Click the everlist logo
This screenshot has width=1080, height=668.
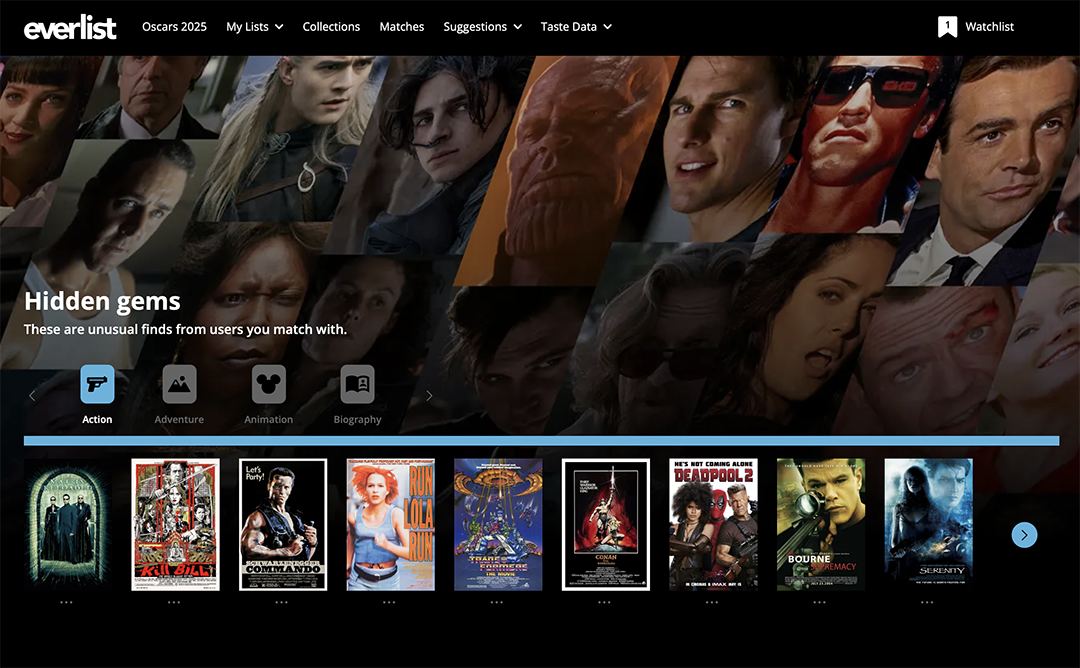pos(70,27)
